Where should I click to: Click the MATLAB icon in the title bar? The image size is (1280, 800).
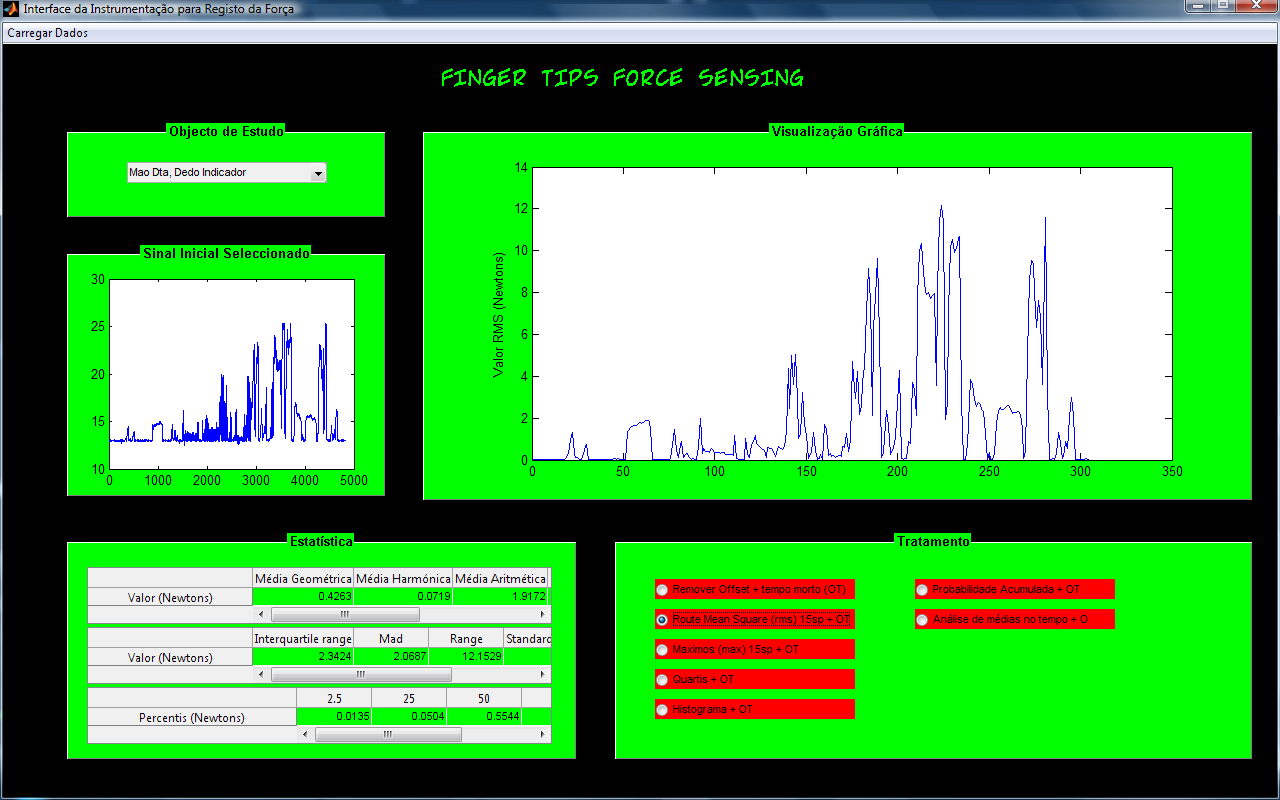click(x=12, y=9)
